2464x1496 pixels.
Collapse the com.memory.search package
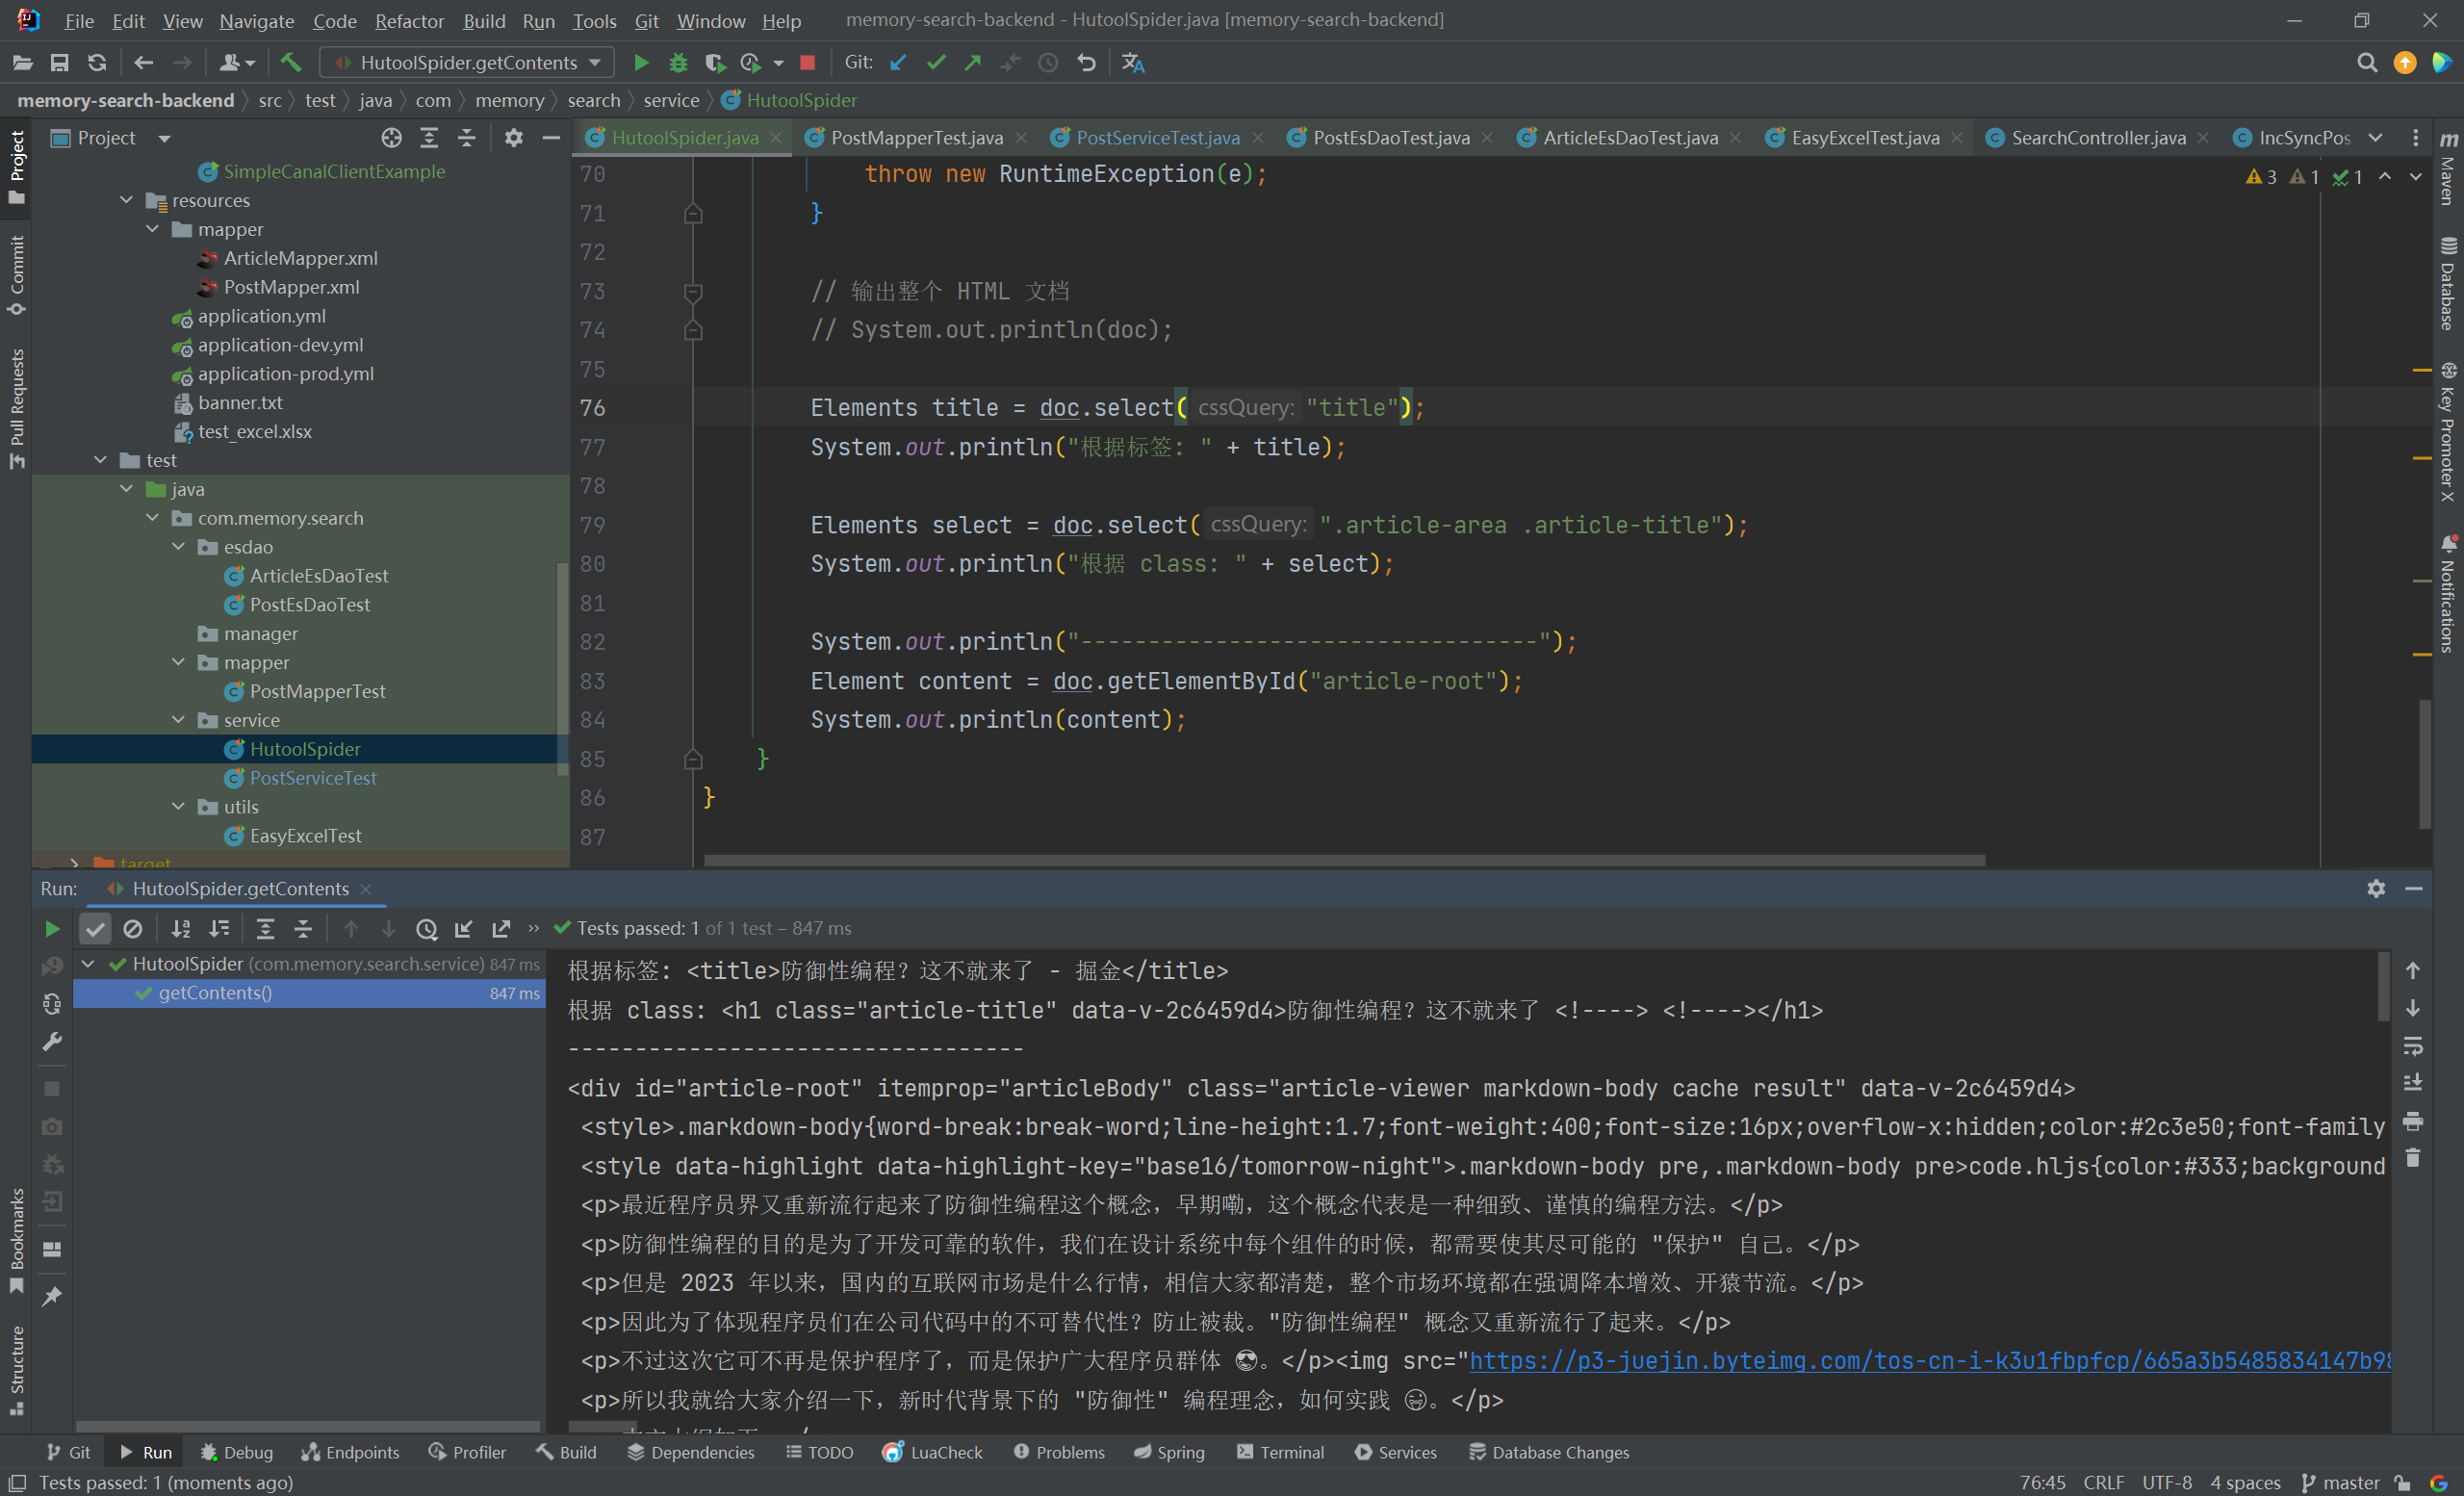click(x=152, y=518)
